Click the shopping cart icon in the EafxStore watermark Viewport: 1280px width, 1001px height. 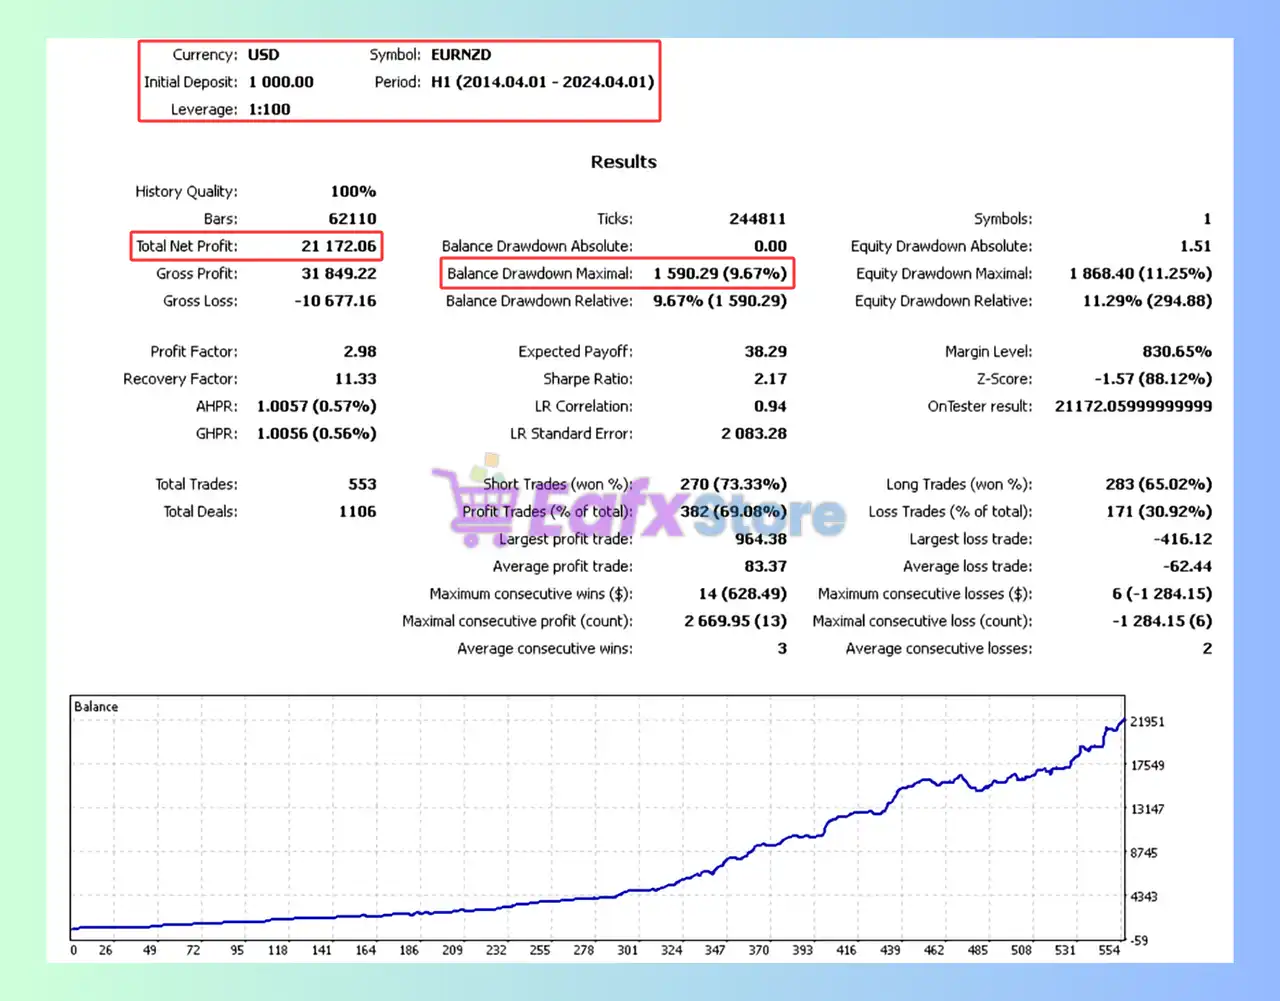click(468, 503)
